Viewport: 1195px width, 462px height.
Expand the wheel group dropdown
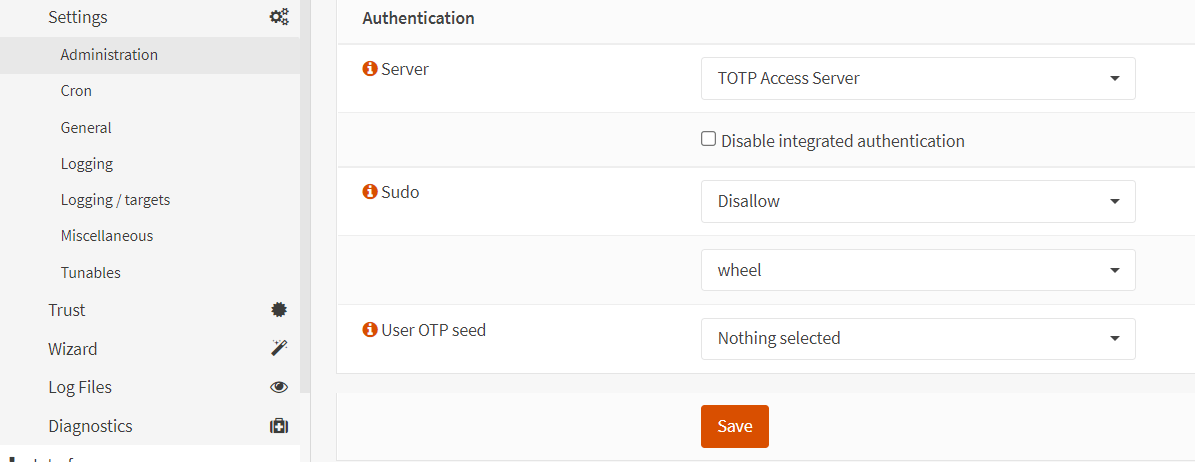[918, 270]
